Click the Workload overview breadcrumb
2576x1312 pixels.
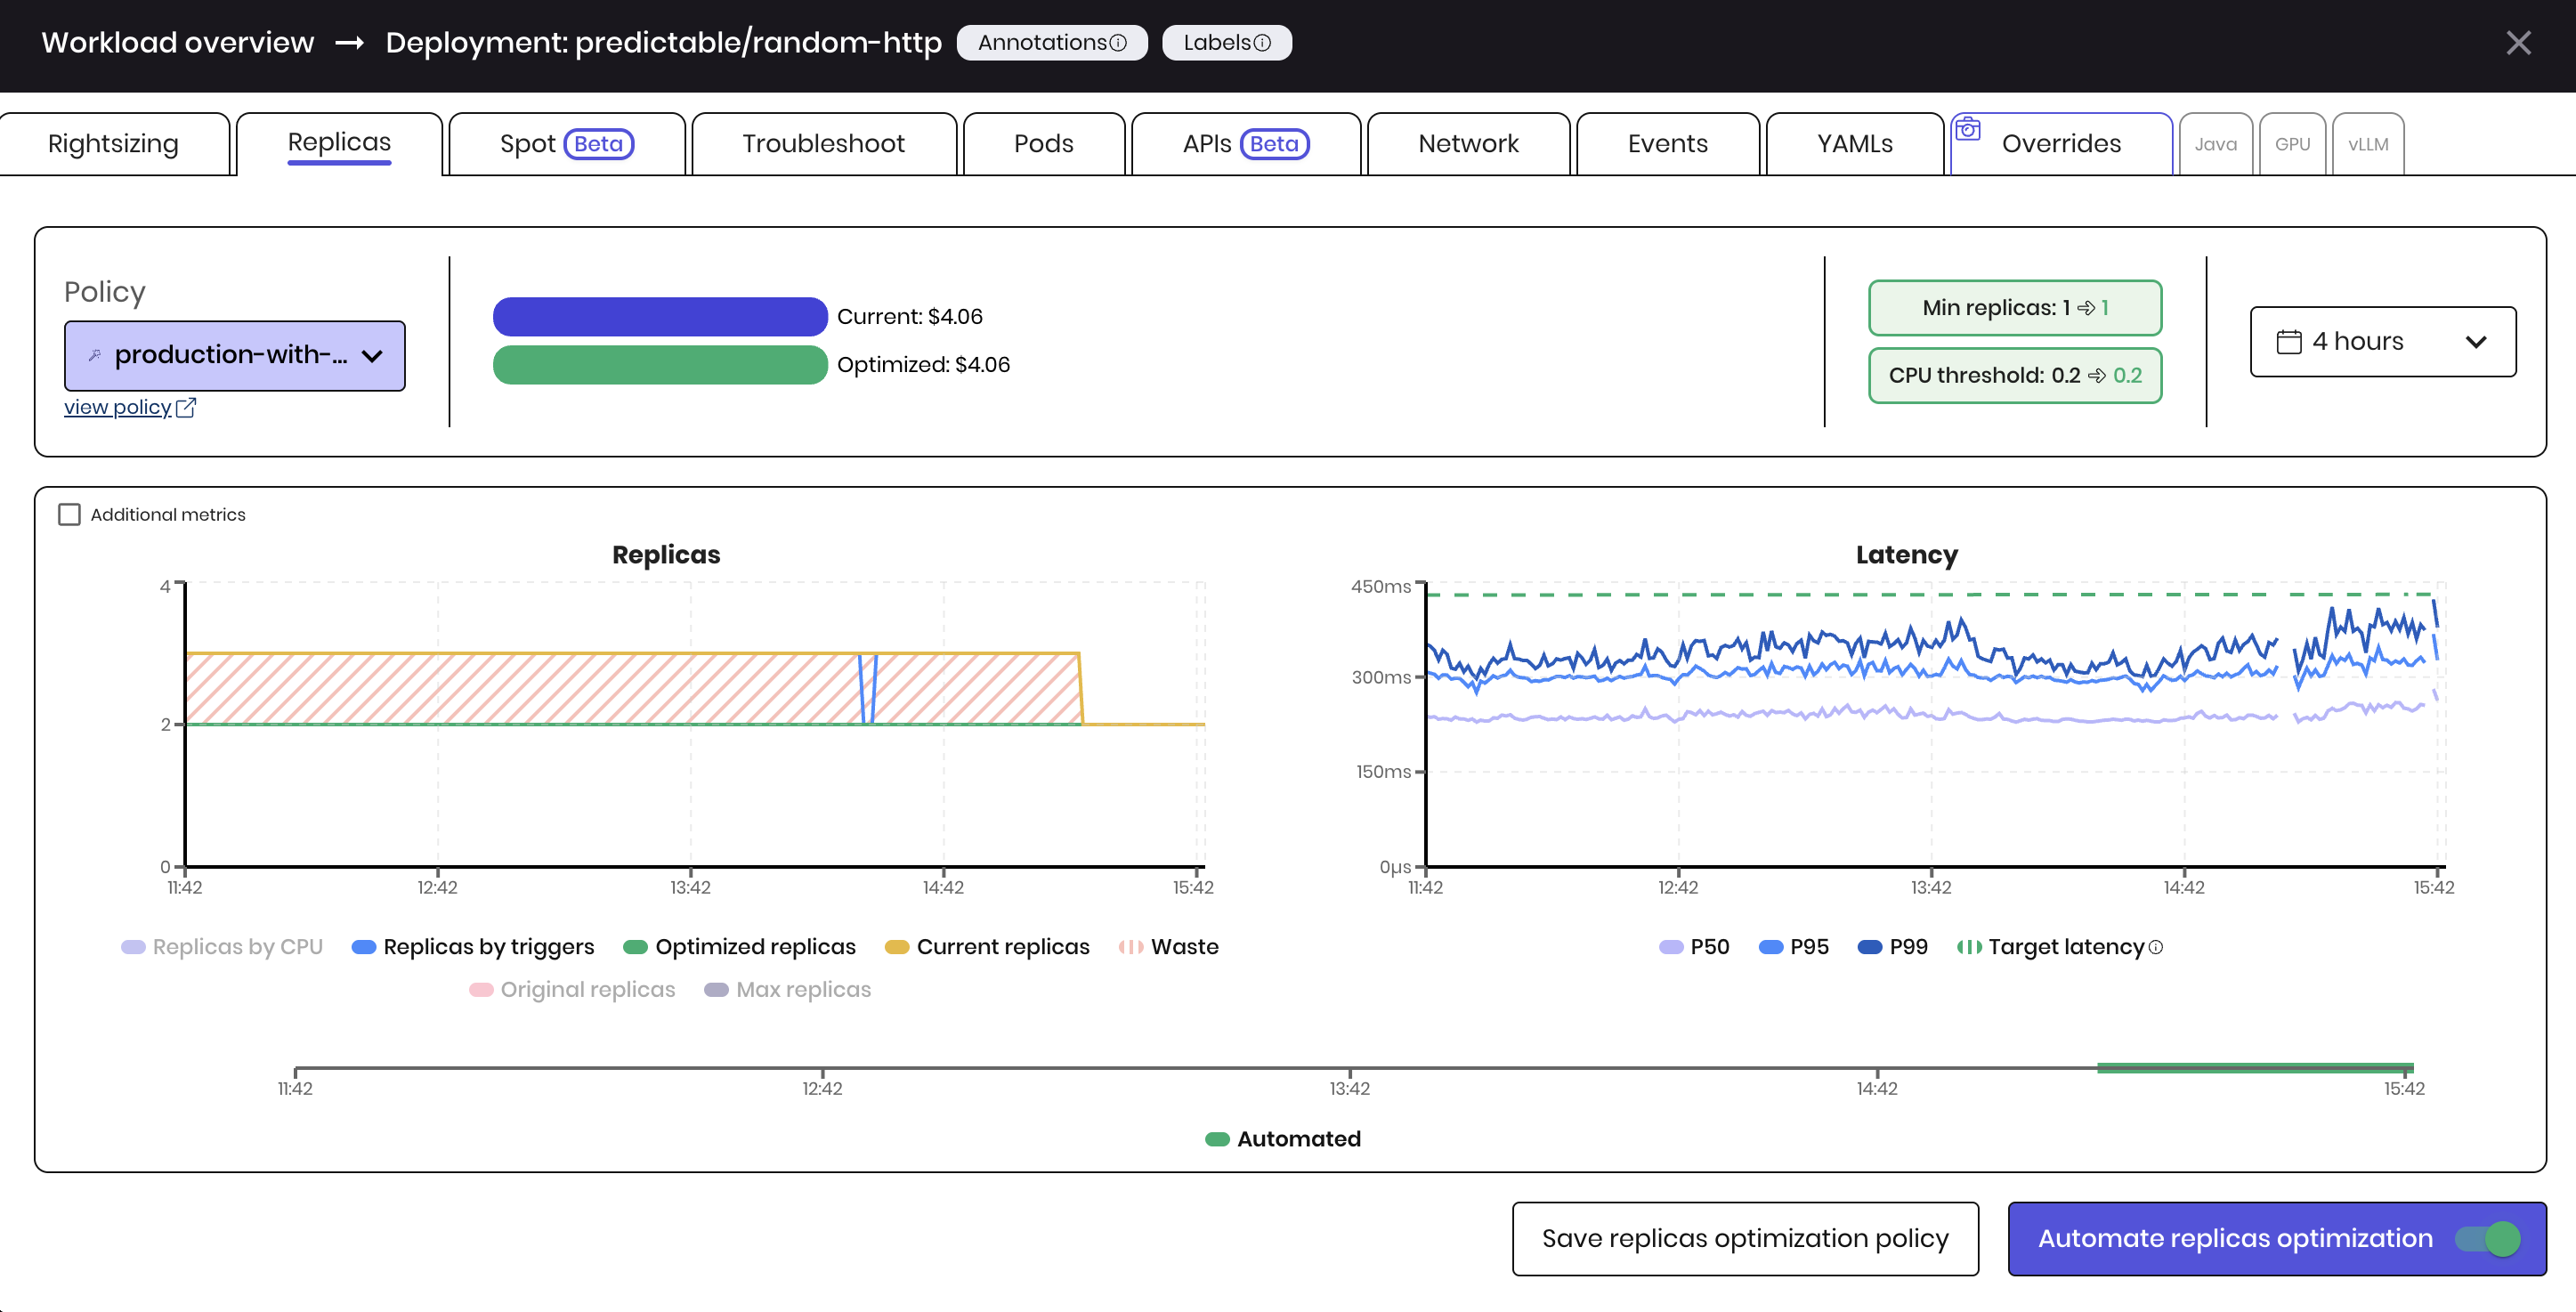(x=178, y=42)
